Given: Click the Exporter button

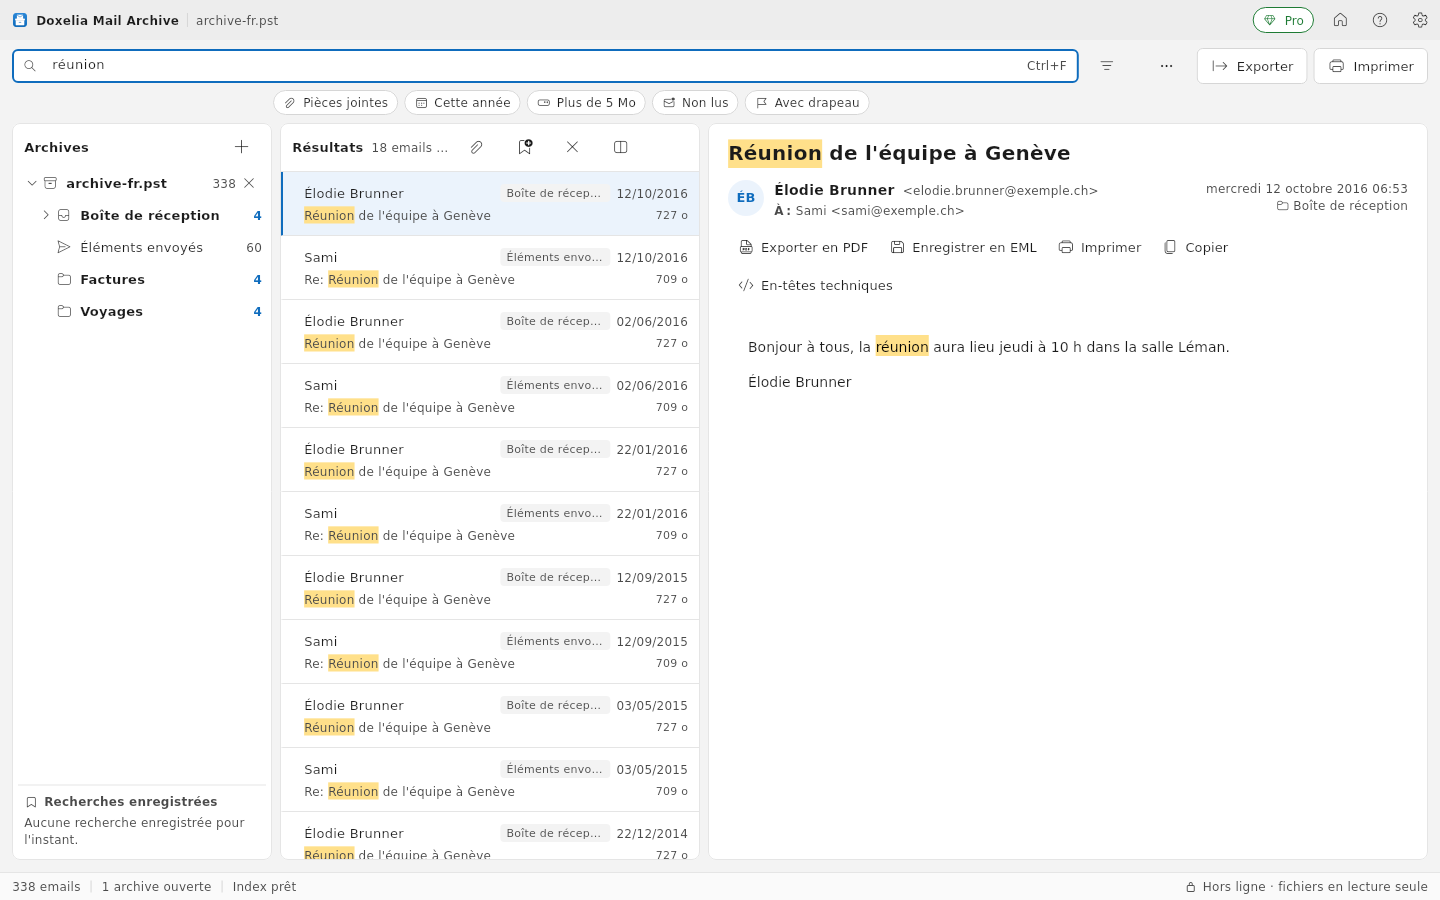Looking at the screenshot, I should tap(1252, 66).
